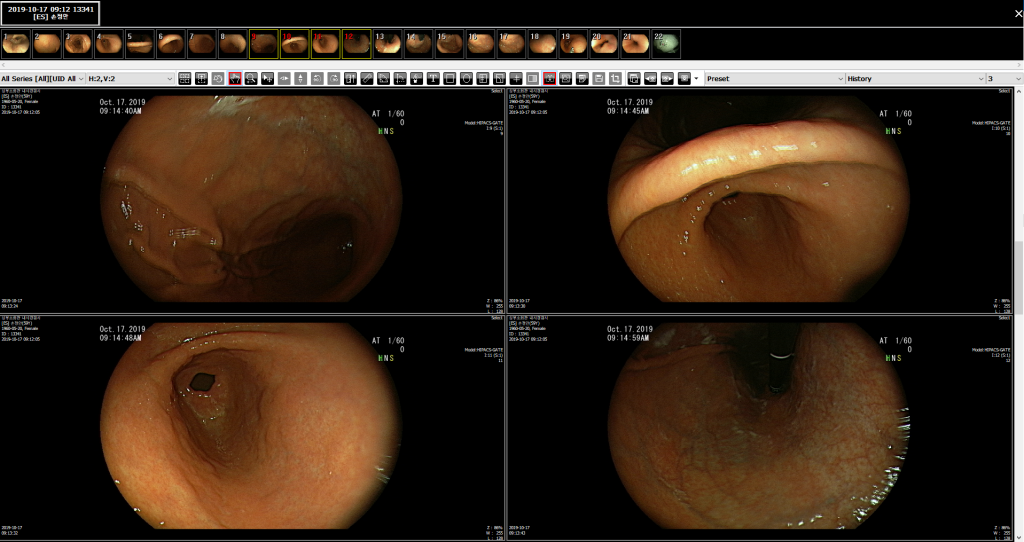Select the arrow pointer tool
This screenshot has height=542, width=1024.
(x=268, y=78)
